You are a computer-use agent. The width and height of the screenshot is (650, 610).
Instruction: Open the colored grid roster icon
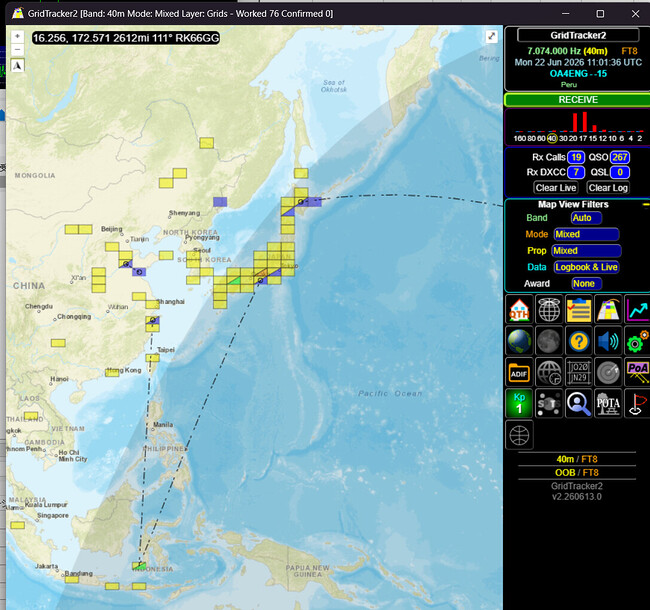tap(608, 309)
